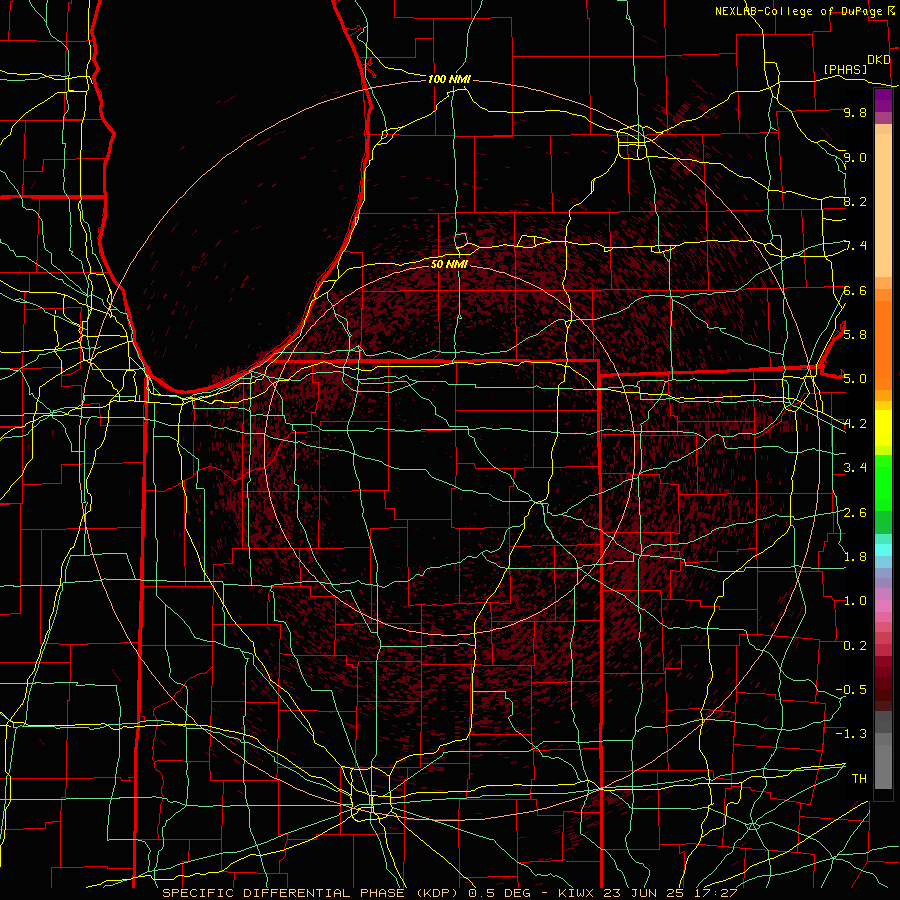Image resolution: width=900 pixels, height=900 pixels.
Task: Click the 2.6 scale value
Action: (x=855, y=512)
